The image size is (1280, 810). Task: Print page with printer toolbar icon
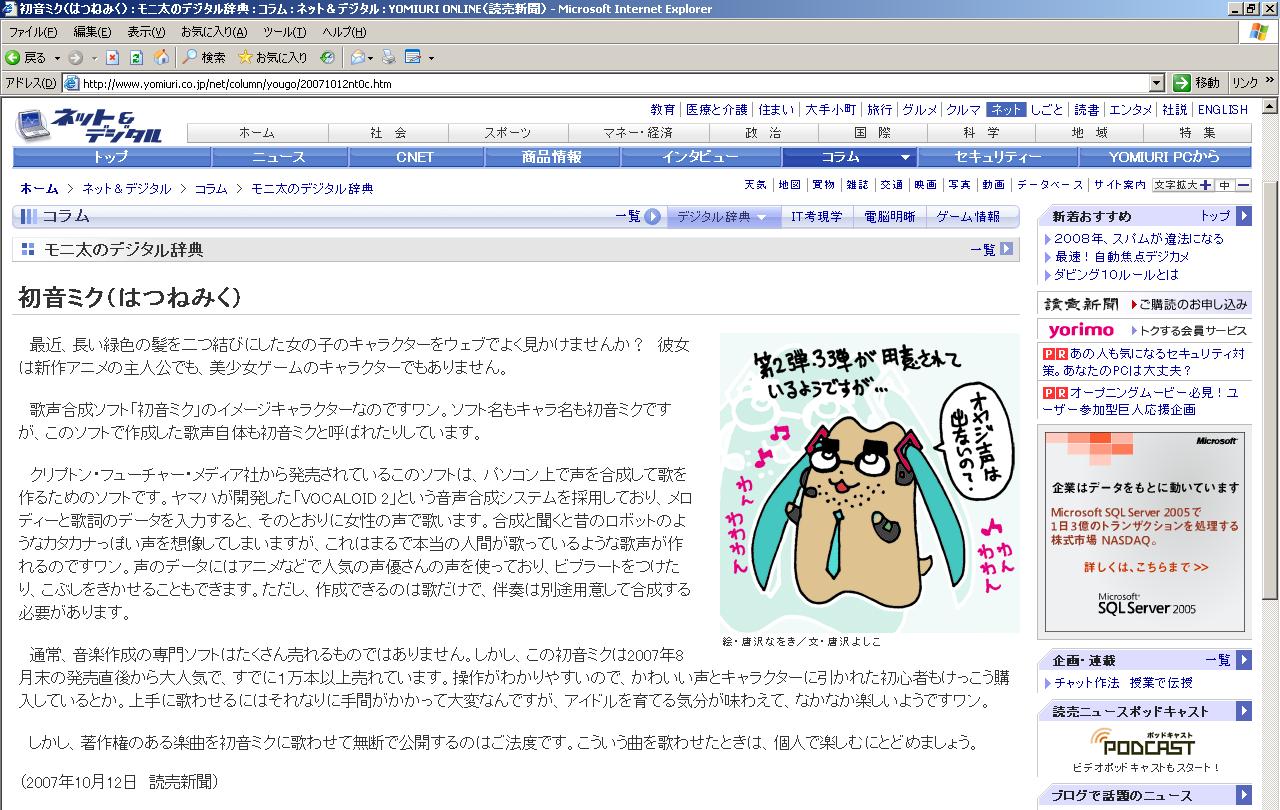(389, 58)
